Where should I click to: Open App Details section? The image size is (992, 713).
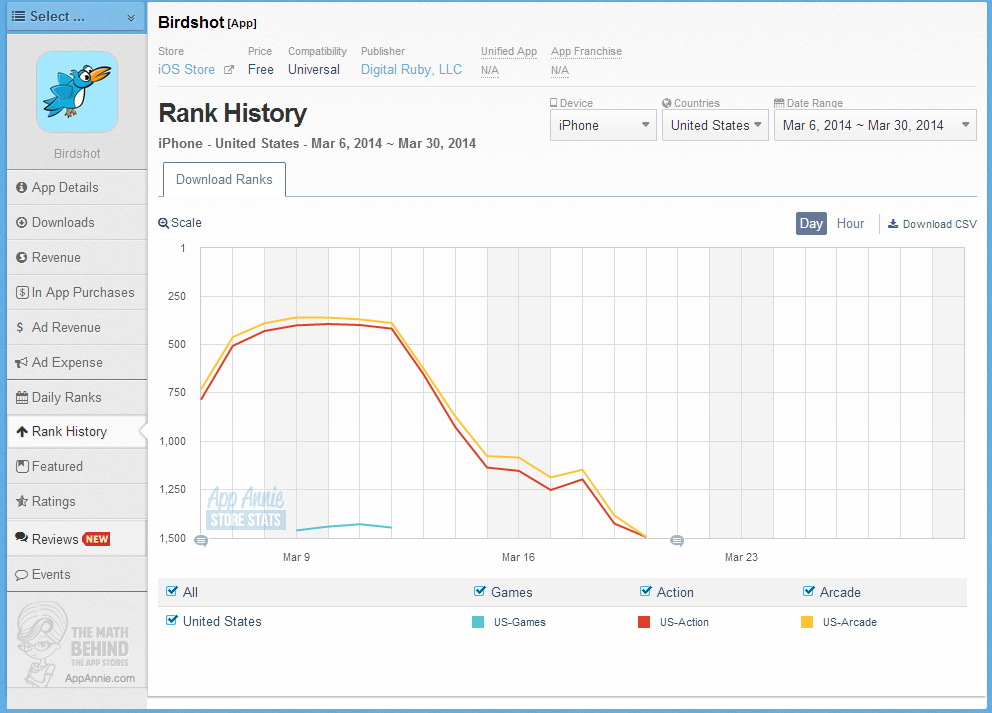77,187
